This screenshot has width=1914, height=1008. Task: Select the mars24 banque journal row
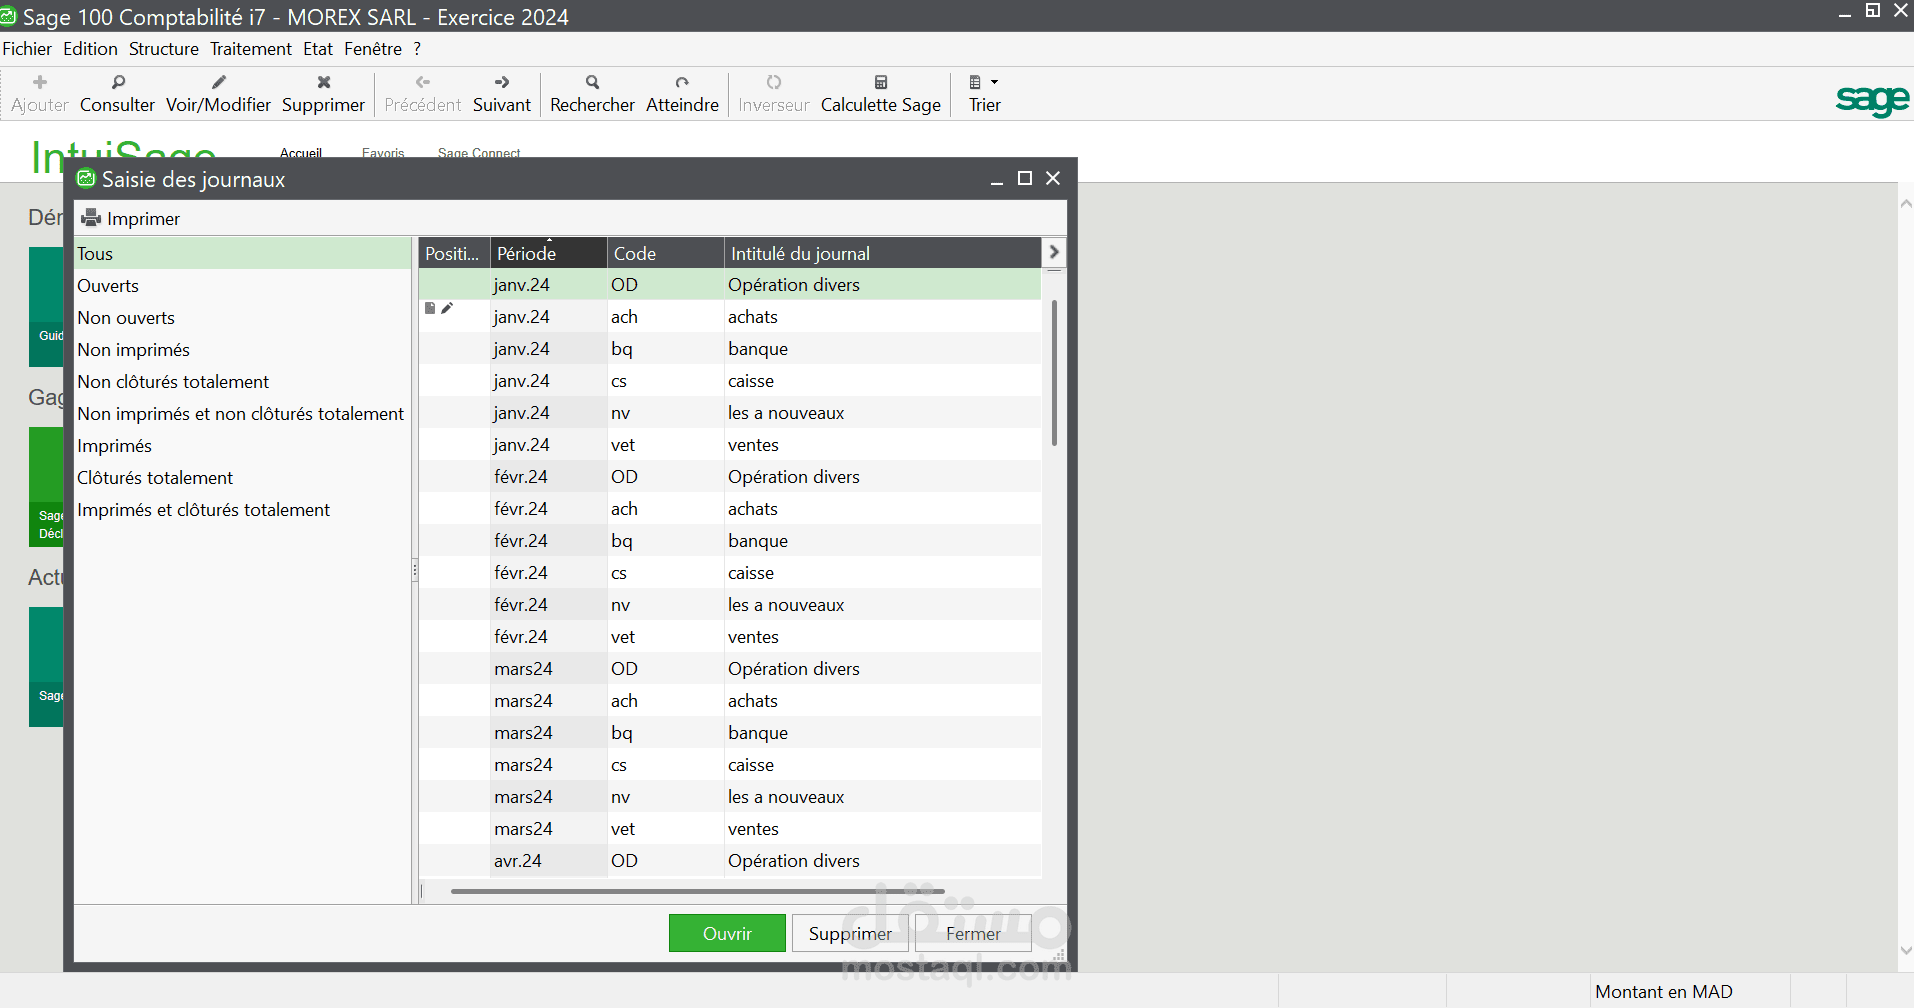pos(730,733)
